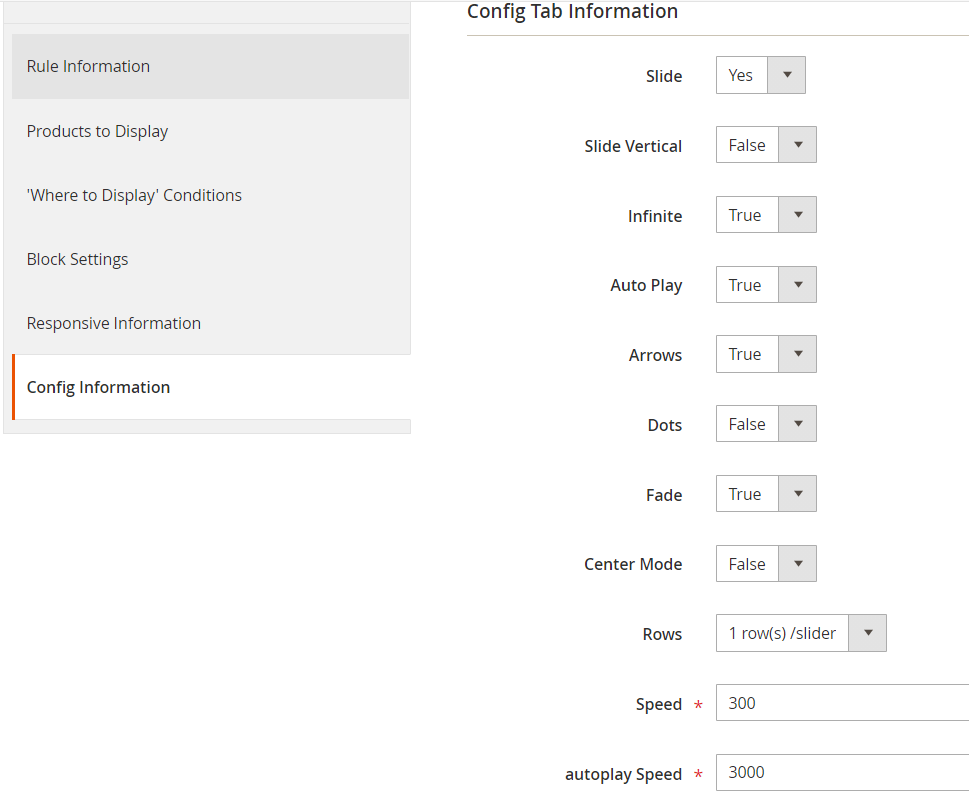The image size is (969, 807).
Task: Change the Auto Play dropdown value
Action: pyautogui.click(x=766, y=285)
